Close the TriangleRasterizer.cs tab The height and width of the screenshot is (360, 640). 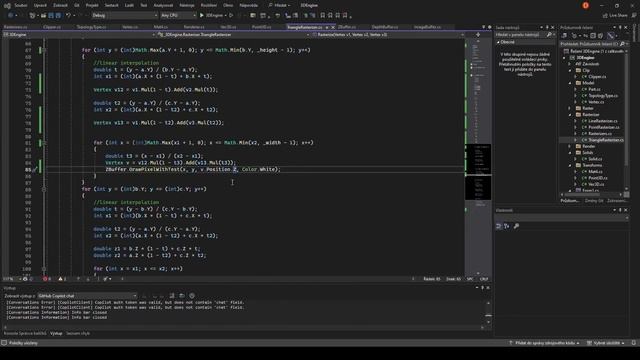tap(333, 27)
